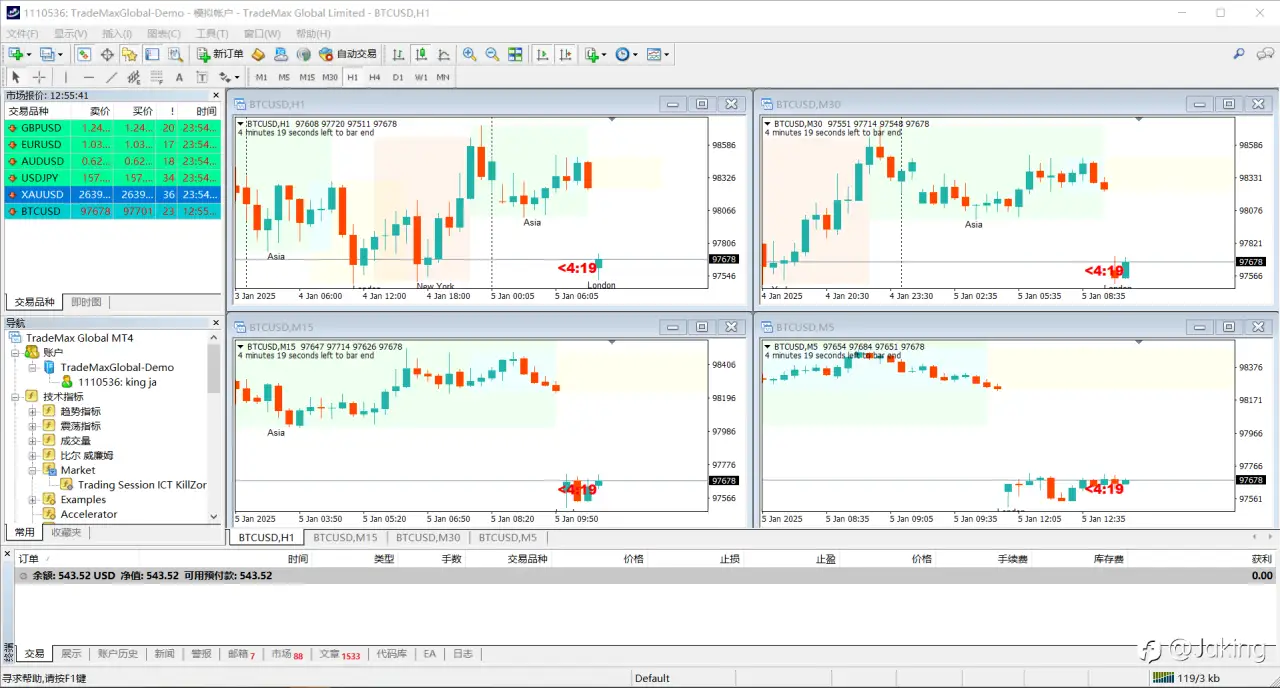Activate the BTCUSD,M15 chart tab
1280x688 pixels.
(x=345, y=537)
